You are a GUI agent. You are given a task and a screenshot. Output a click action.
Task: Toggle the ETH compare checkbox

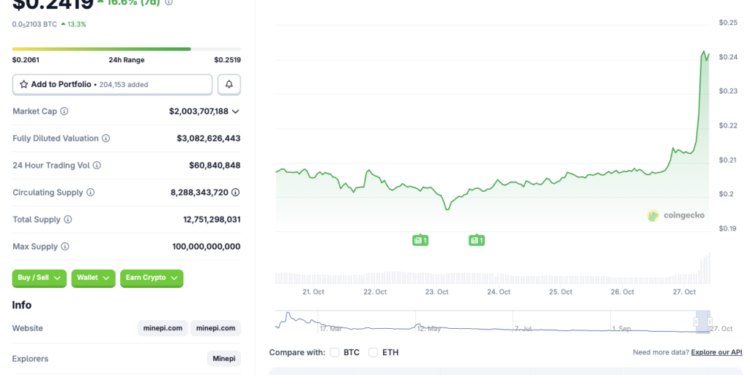(373, 353)
